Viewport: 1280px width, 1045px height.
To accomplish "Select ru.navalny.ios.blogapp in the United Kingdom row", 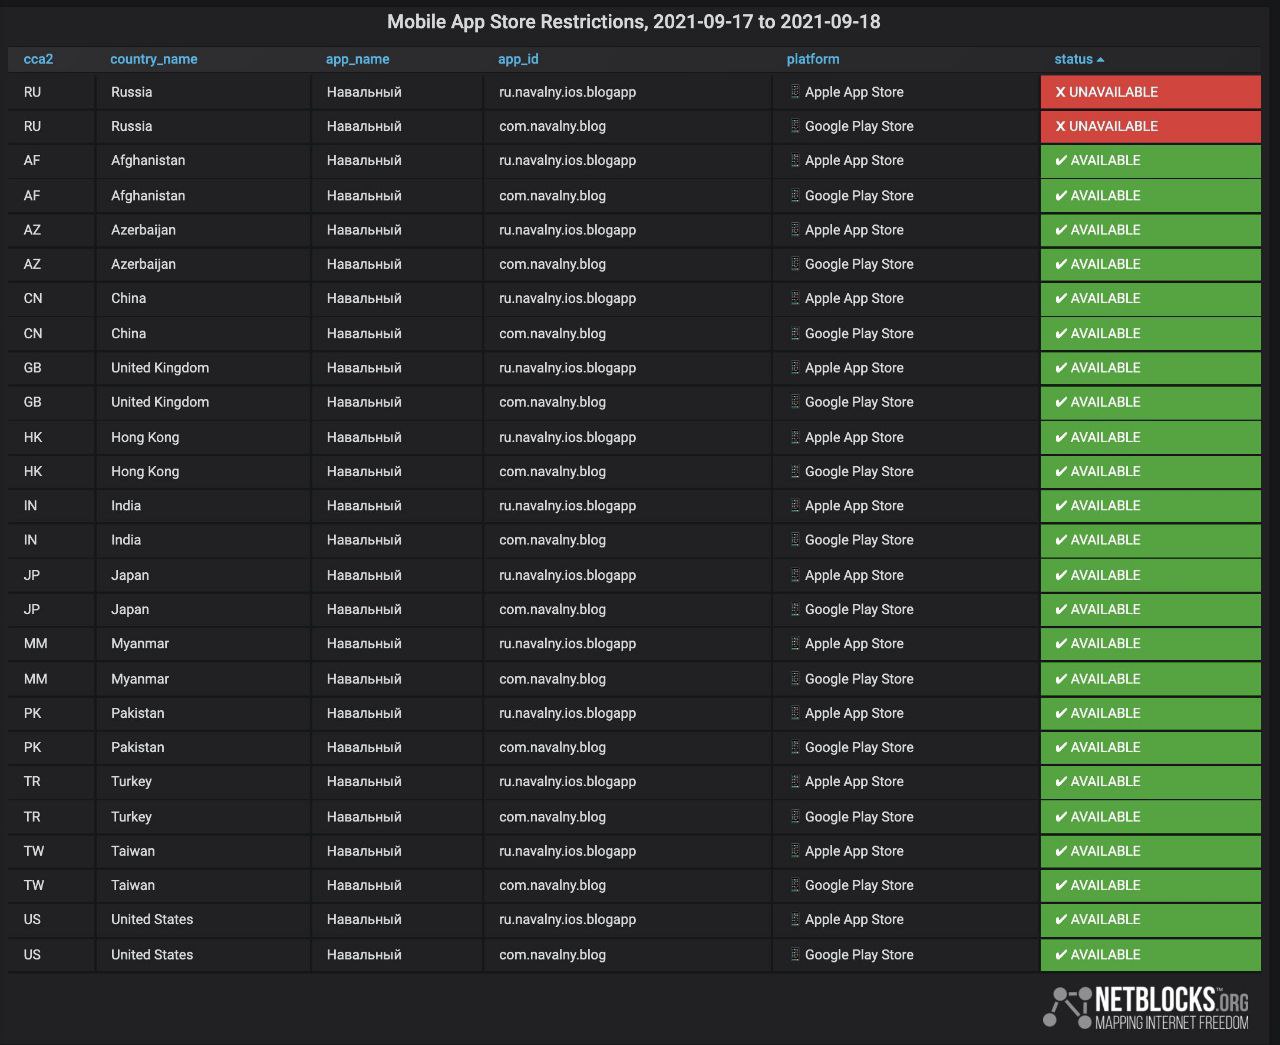I will coord(567,368).
